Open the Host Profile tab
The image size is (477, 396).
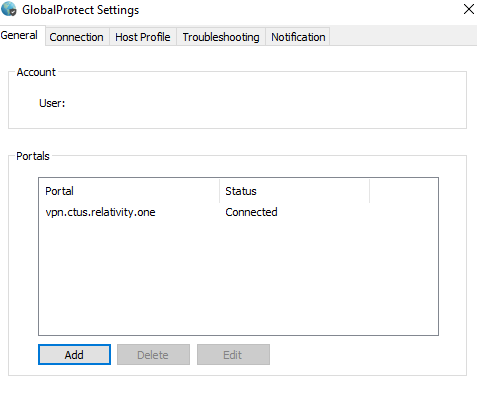pos(143,37)
